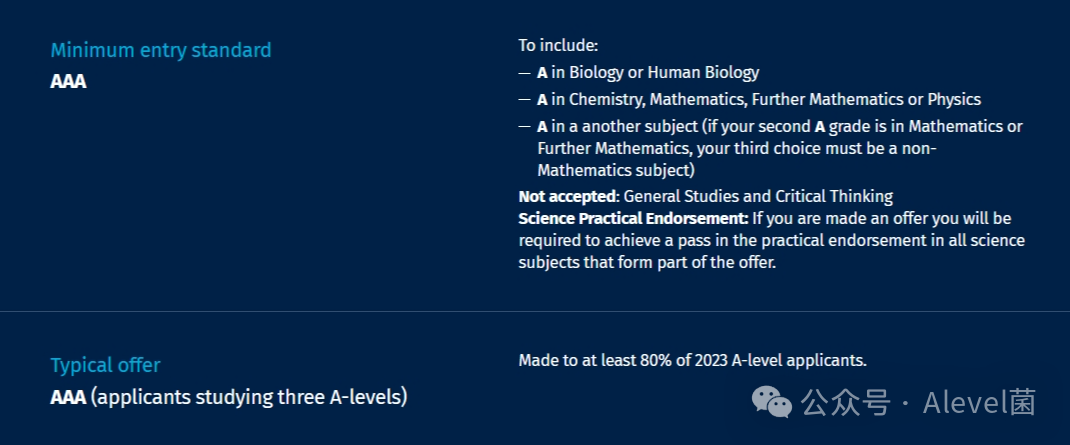Select the bold AAA minimum entry grade
Image resolution: width=1070 pixels, height=445 pixels.
[x=68, y=81]
